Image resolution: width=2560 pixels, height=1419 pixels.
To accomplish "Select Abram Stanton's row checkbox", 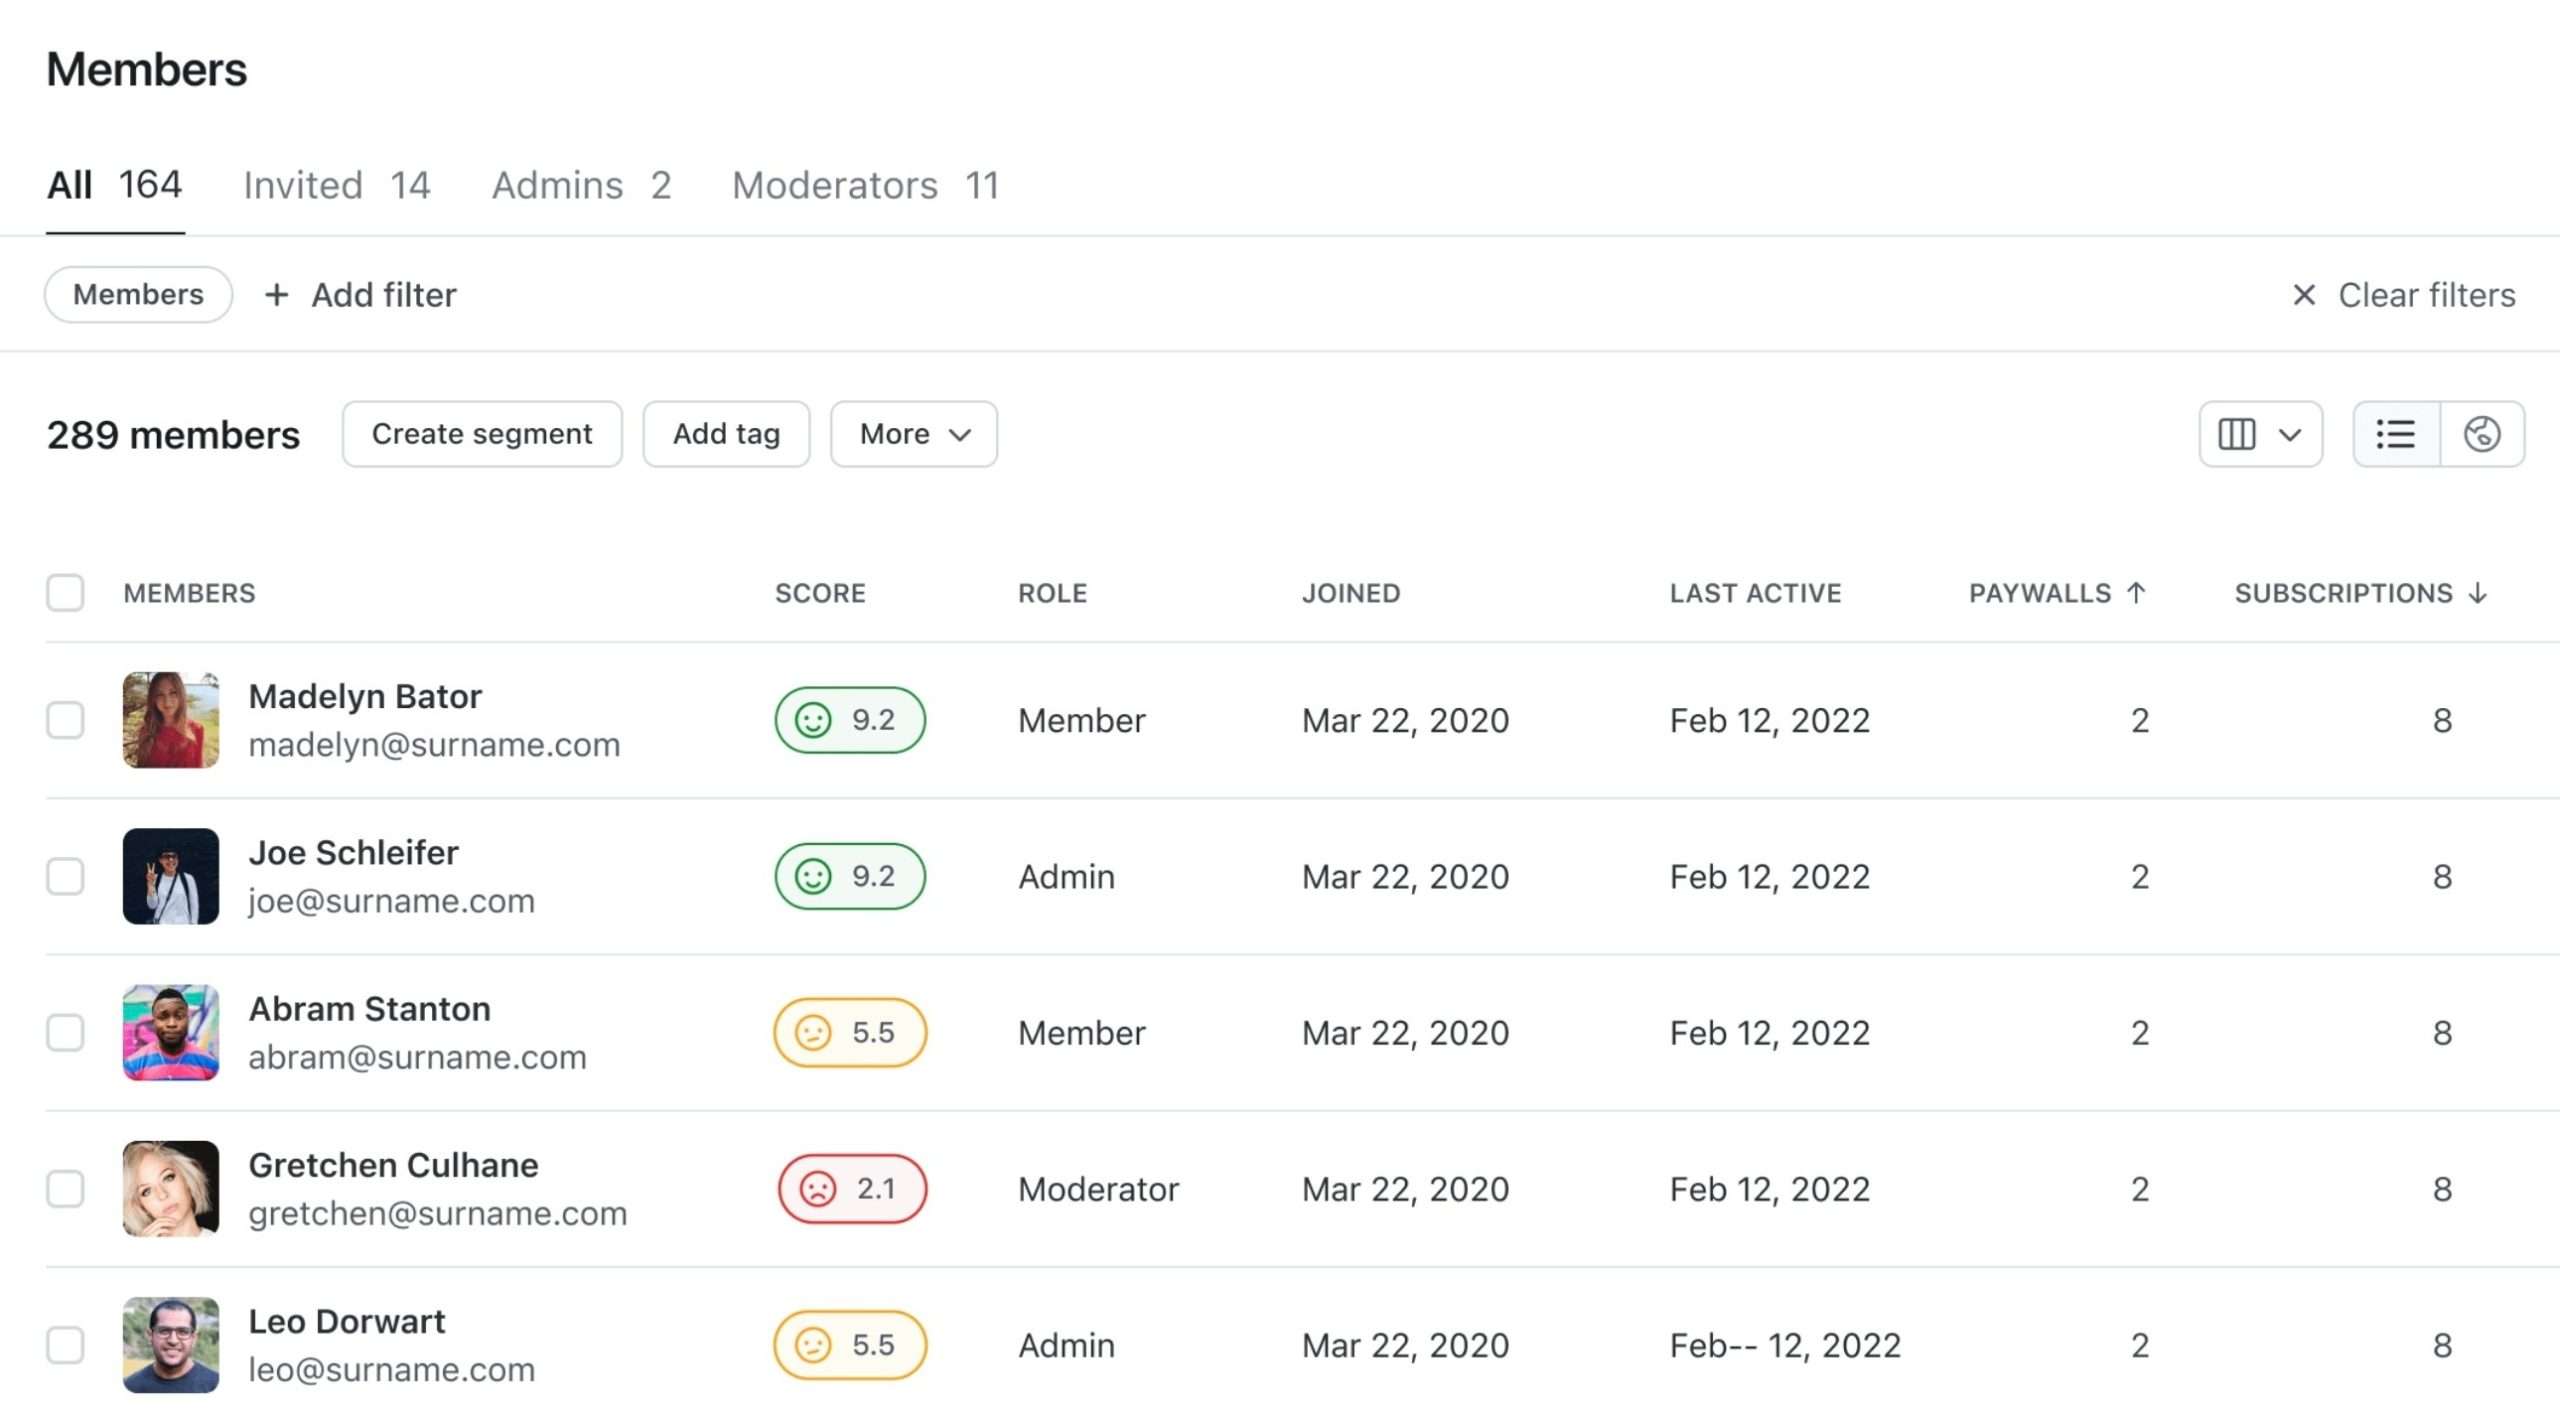I will pyautogui.click(x=65, y=1032).
